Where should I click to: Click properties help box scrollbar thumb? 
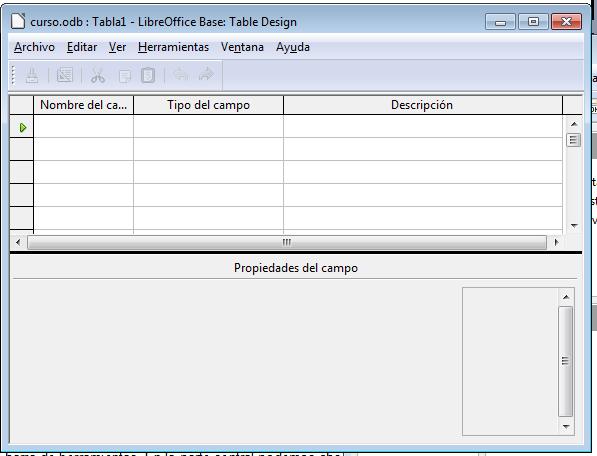[x=565, y=361]
